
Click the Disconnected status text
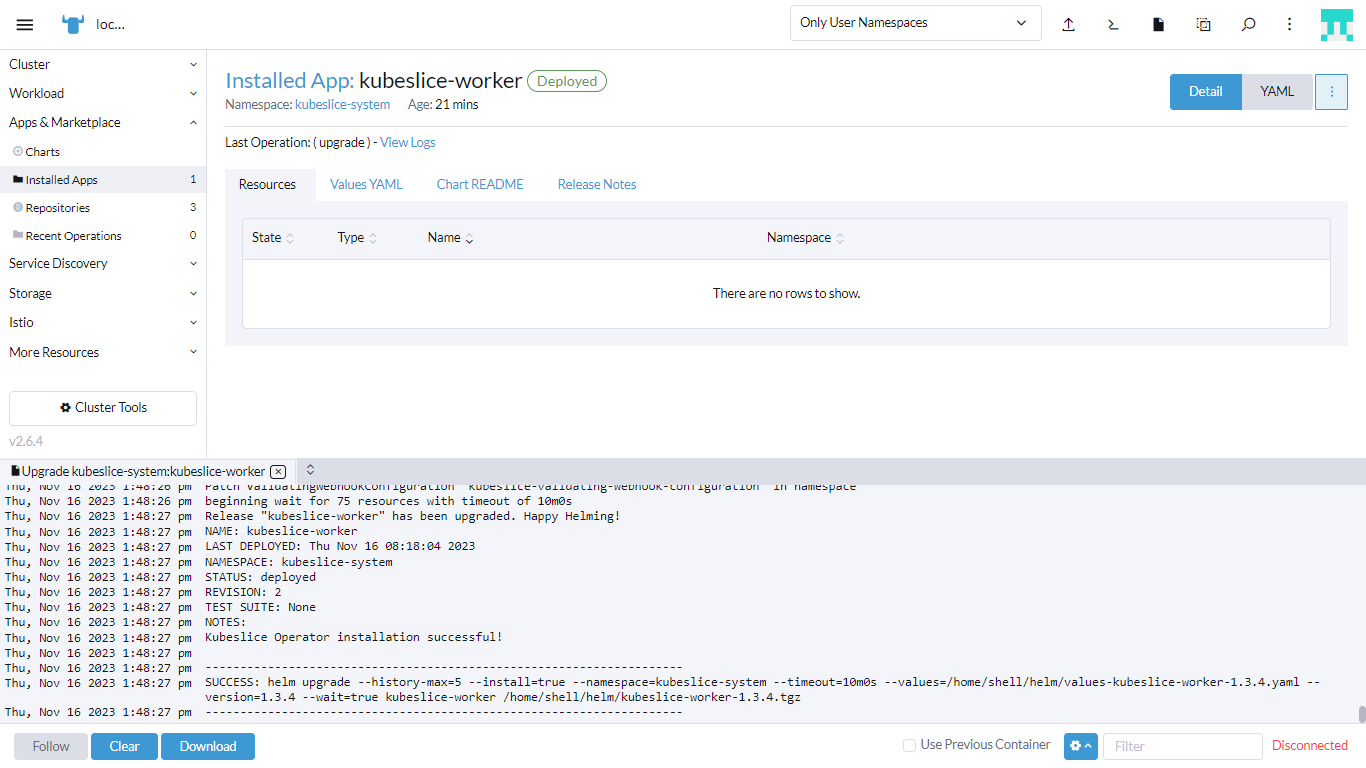[x=1310, y=745]
